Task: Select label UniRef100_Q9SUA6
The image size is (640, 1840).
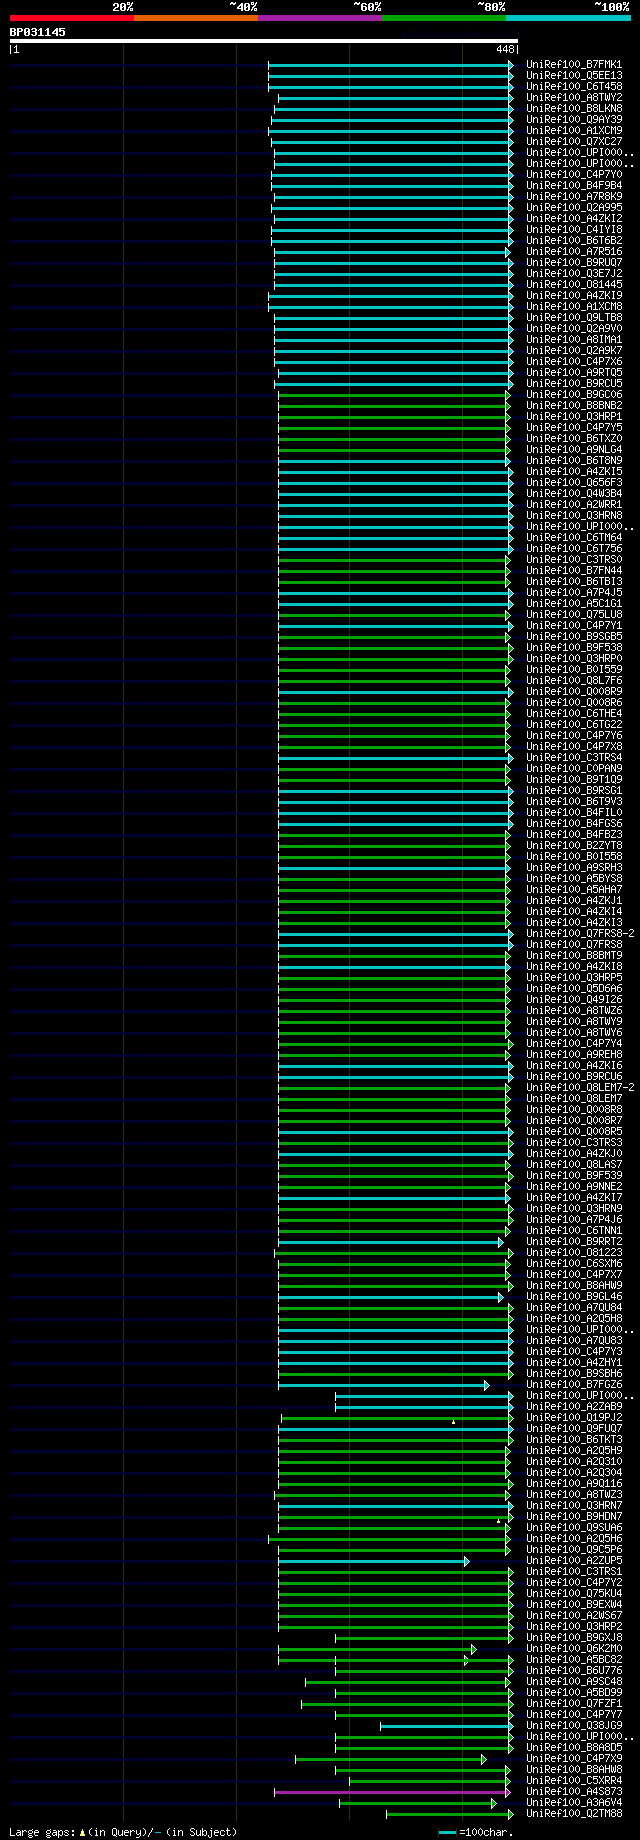Action: (574, 1527)
